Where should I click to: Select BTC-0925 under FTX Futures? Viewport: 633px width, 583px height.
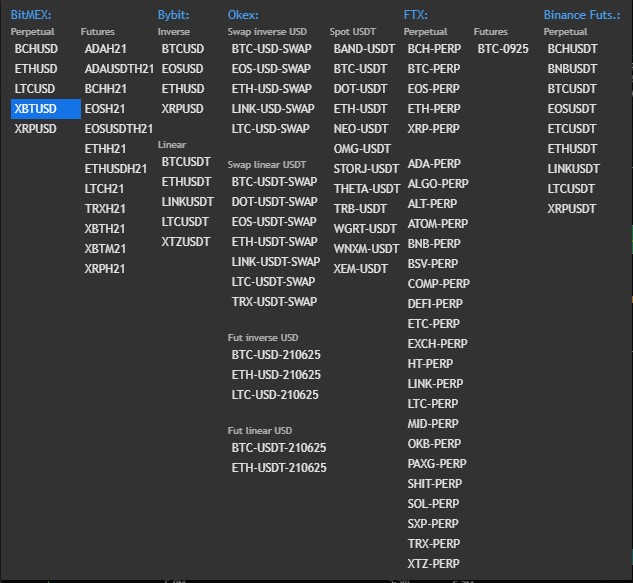point(503,49)
